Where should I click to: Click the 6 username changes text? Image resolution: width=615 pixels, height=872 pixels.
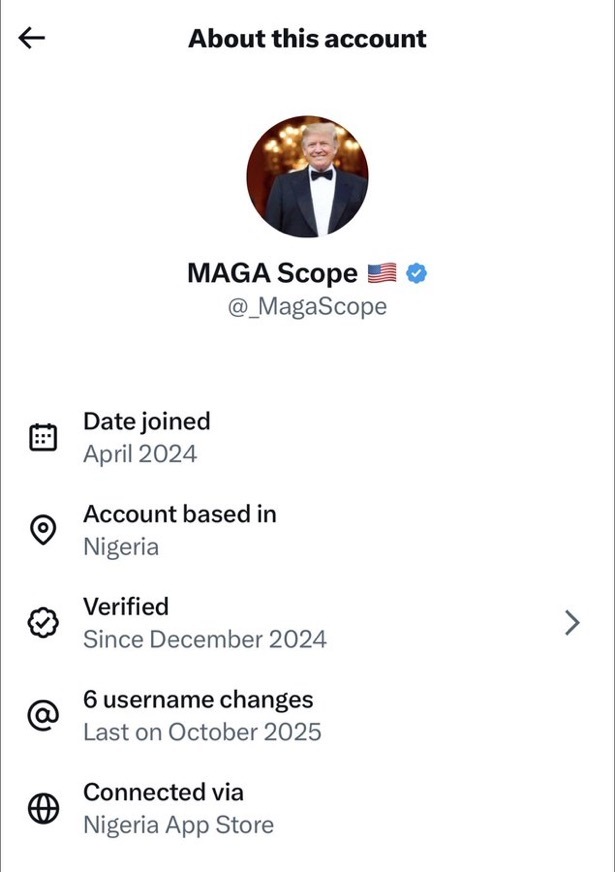(x=198, y=699)
